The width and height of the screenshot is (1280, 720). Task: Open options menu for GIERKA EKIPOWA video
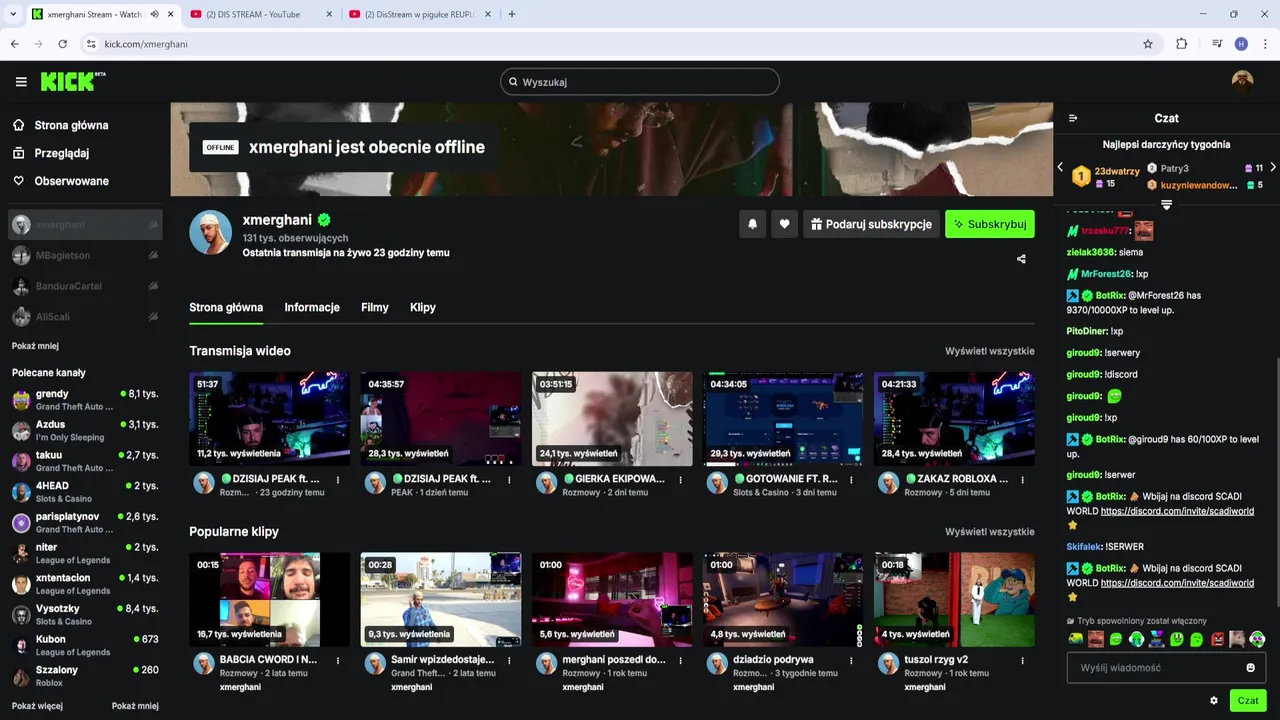click(681, 479)
